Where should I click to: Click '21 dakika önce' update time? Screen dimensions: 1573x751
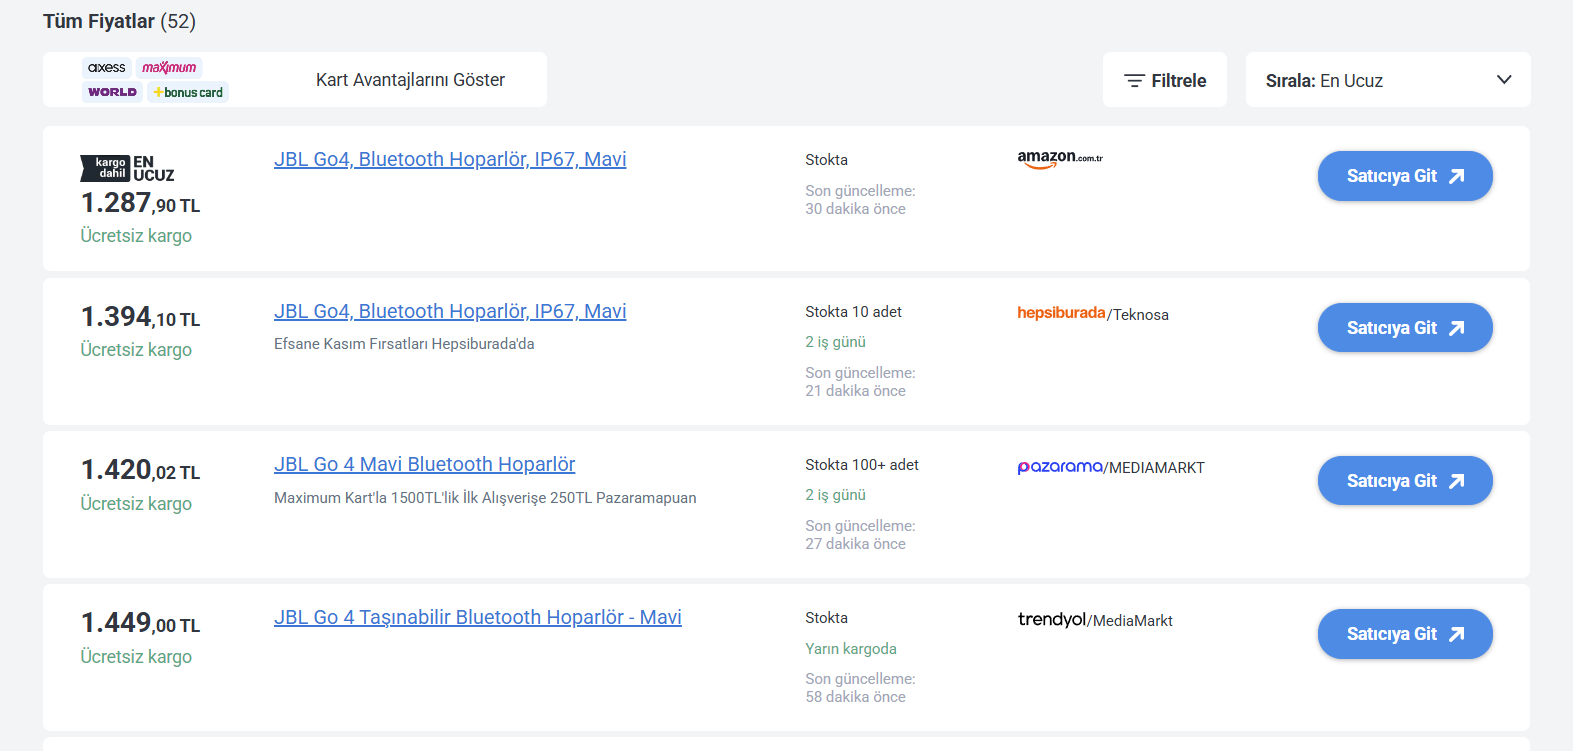tap(856, 391)
